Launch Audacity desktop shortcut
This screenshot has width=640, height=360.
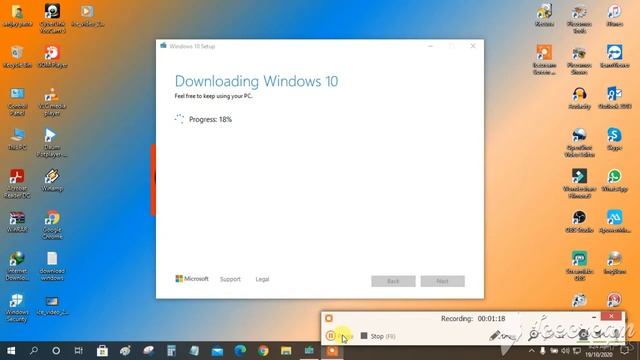579,98
